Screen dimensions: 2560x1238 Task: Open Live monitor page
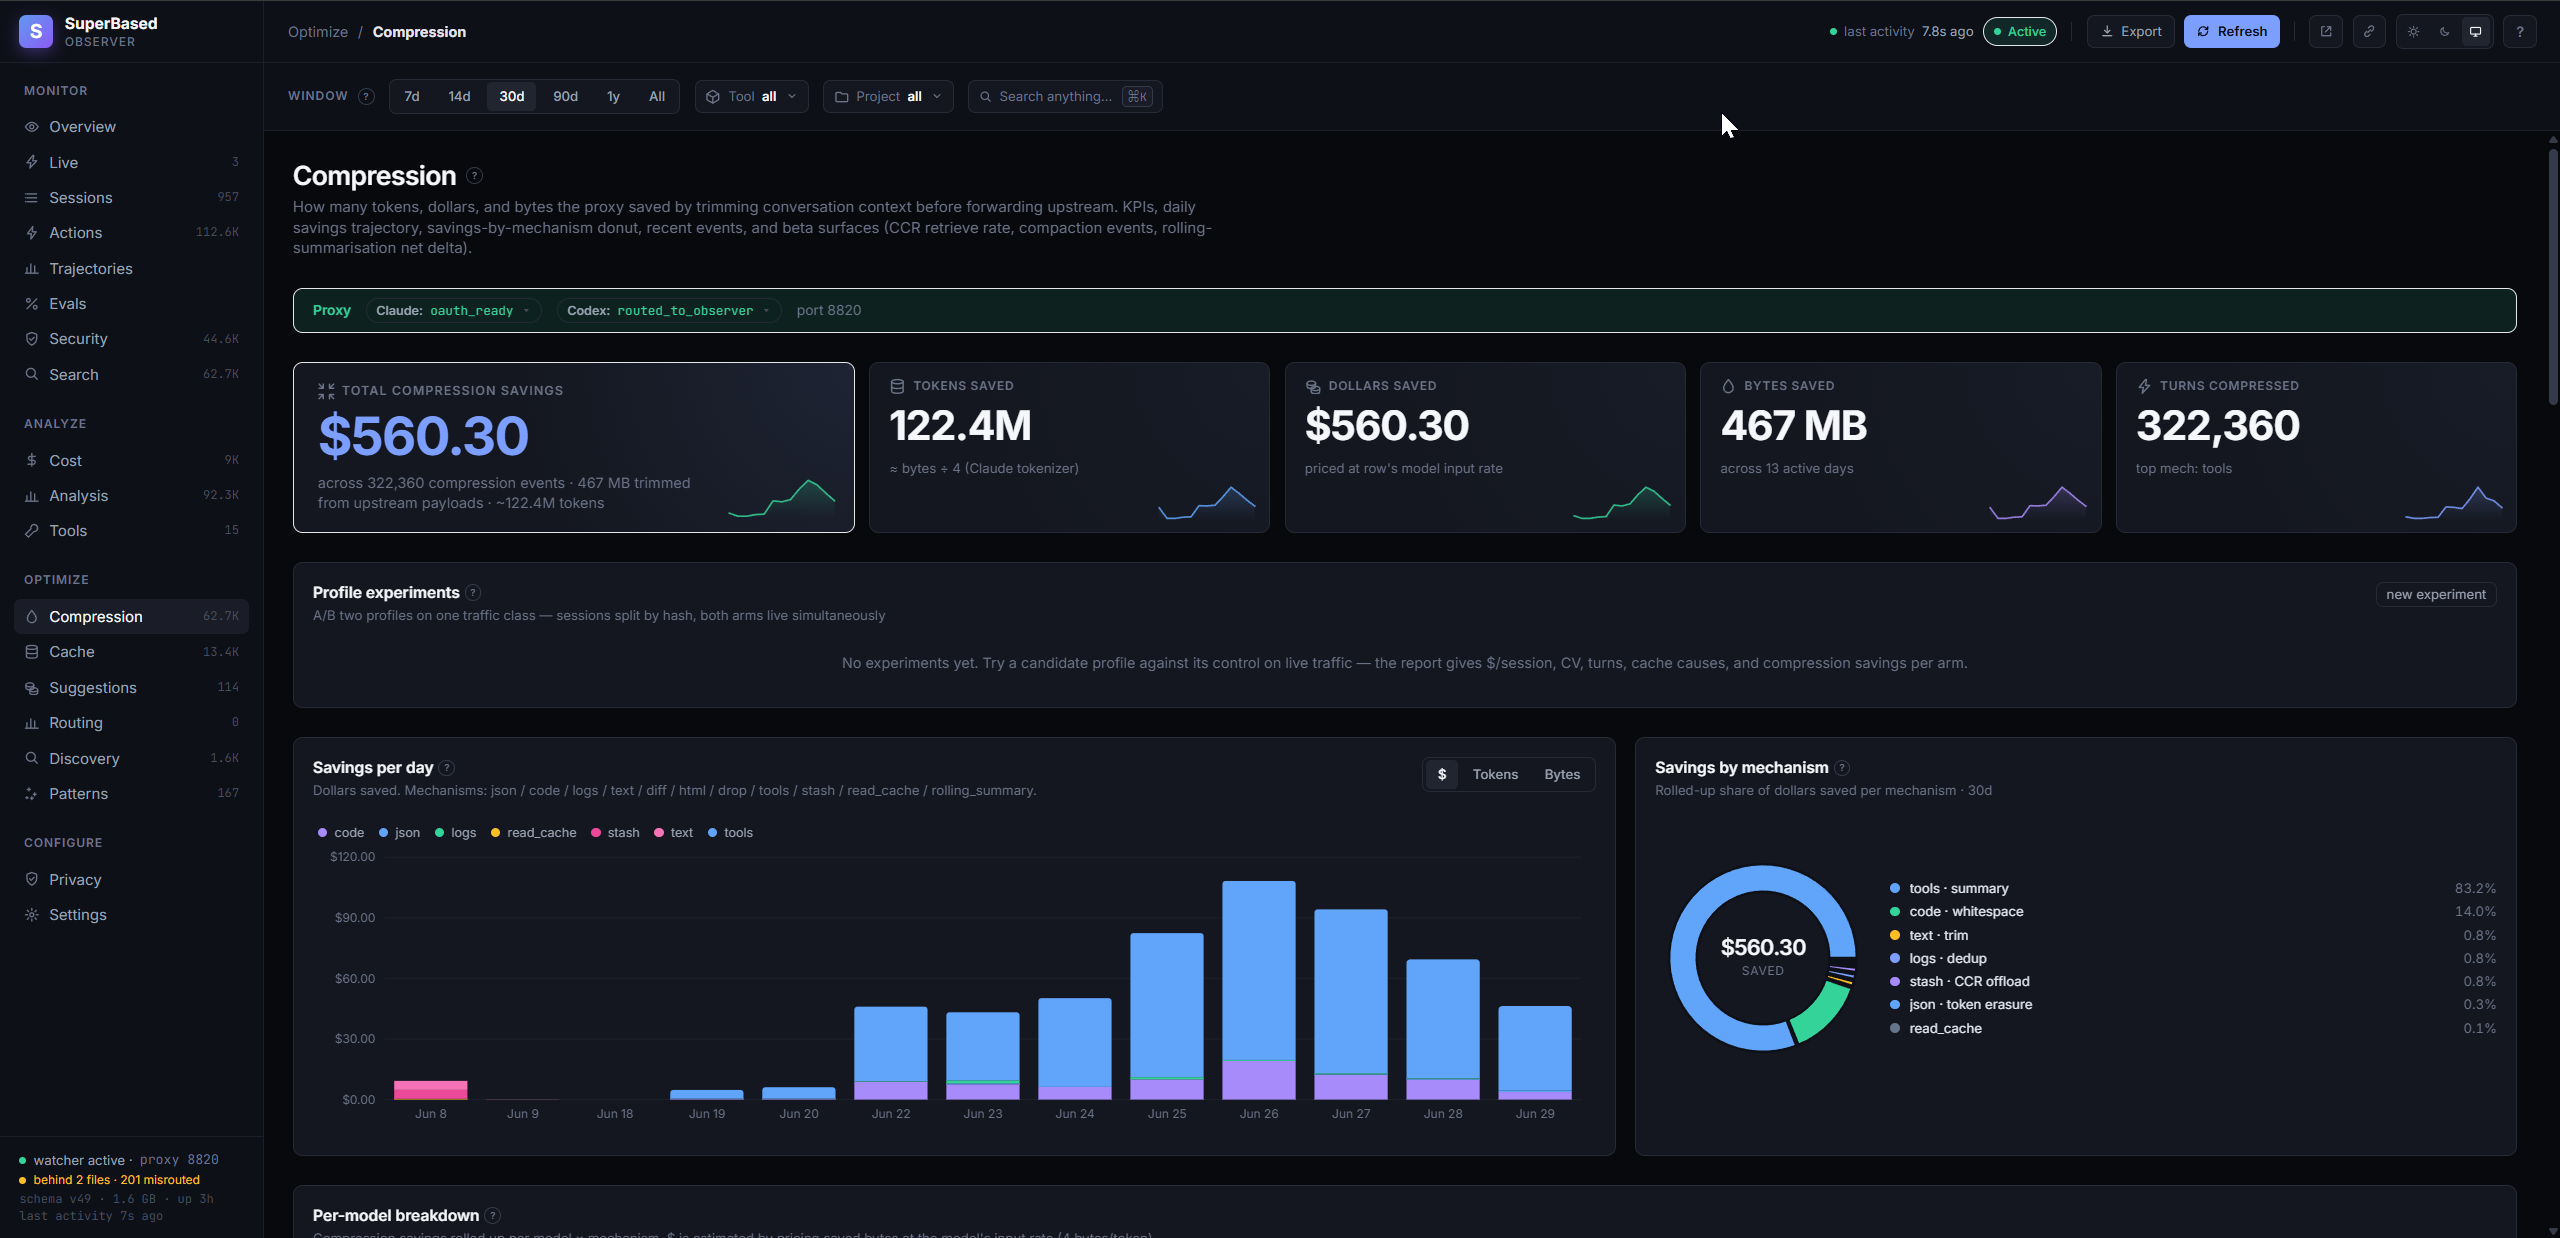tap(131, 162)
